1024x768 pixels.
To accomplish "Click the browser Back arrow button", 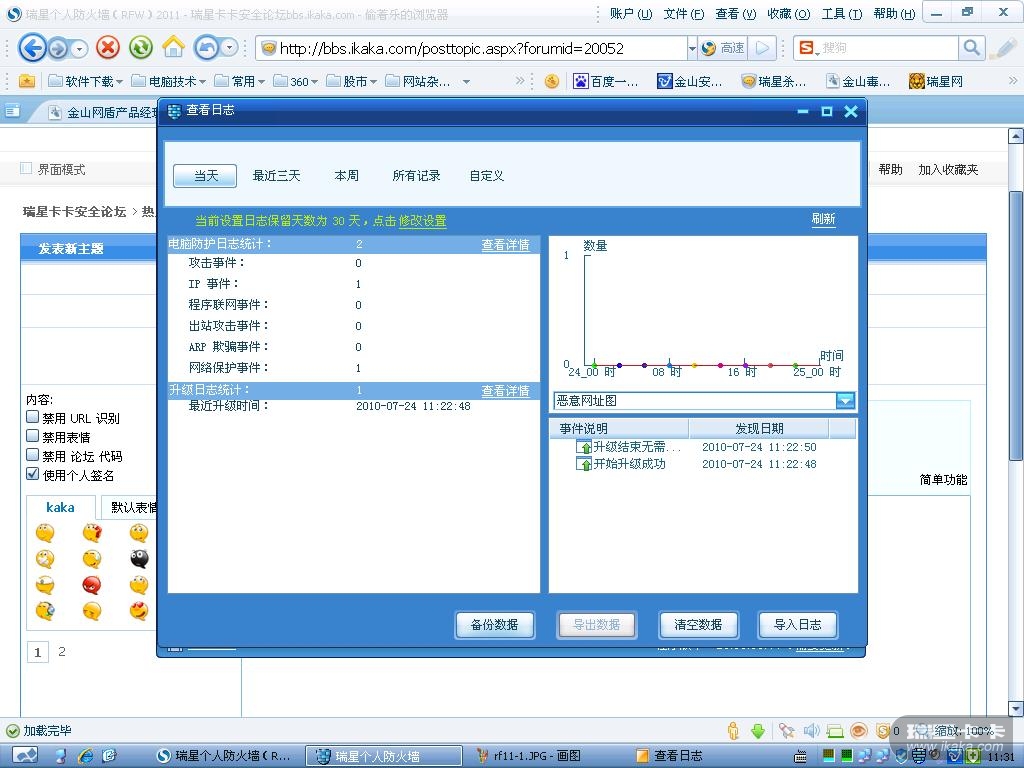I will pos(32,48).
